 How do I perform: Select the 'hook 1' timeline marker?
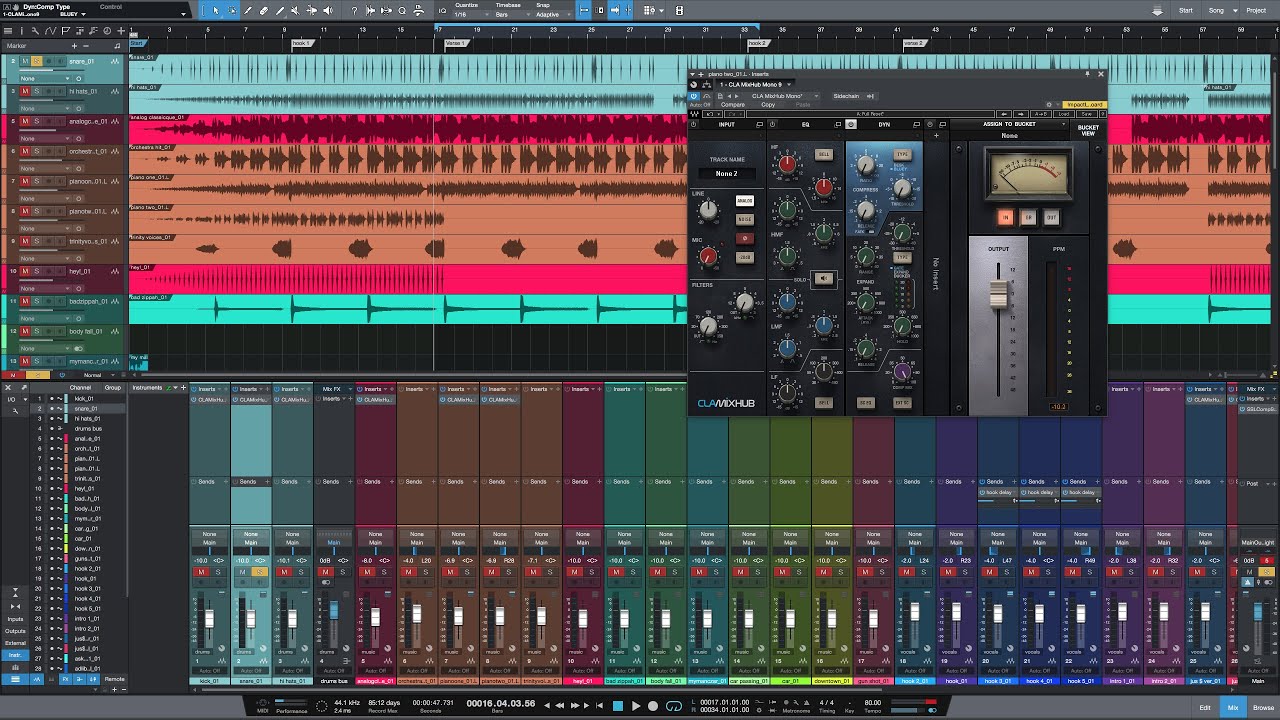point(301,44)
